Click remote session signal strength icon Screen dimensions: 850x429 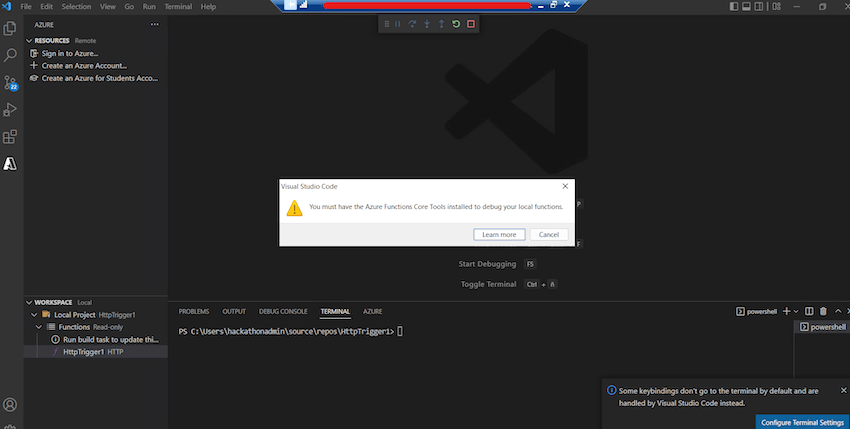[x=304, y=5]
